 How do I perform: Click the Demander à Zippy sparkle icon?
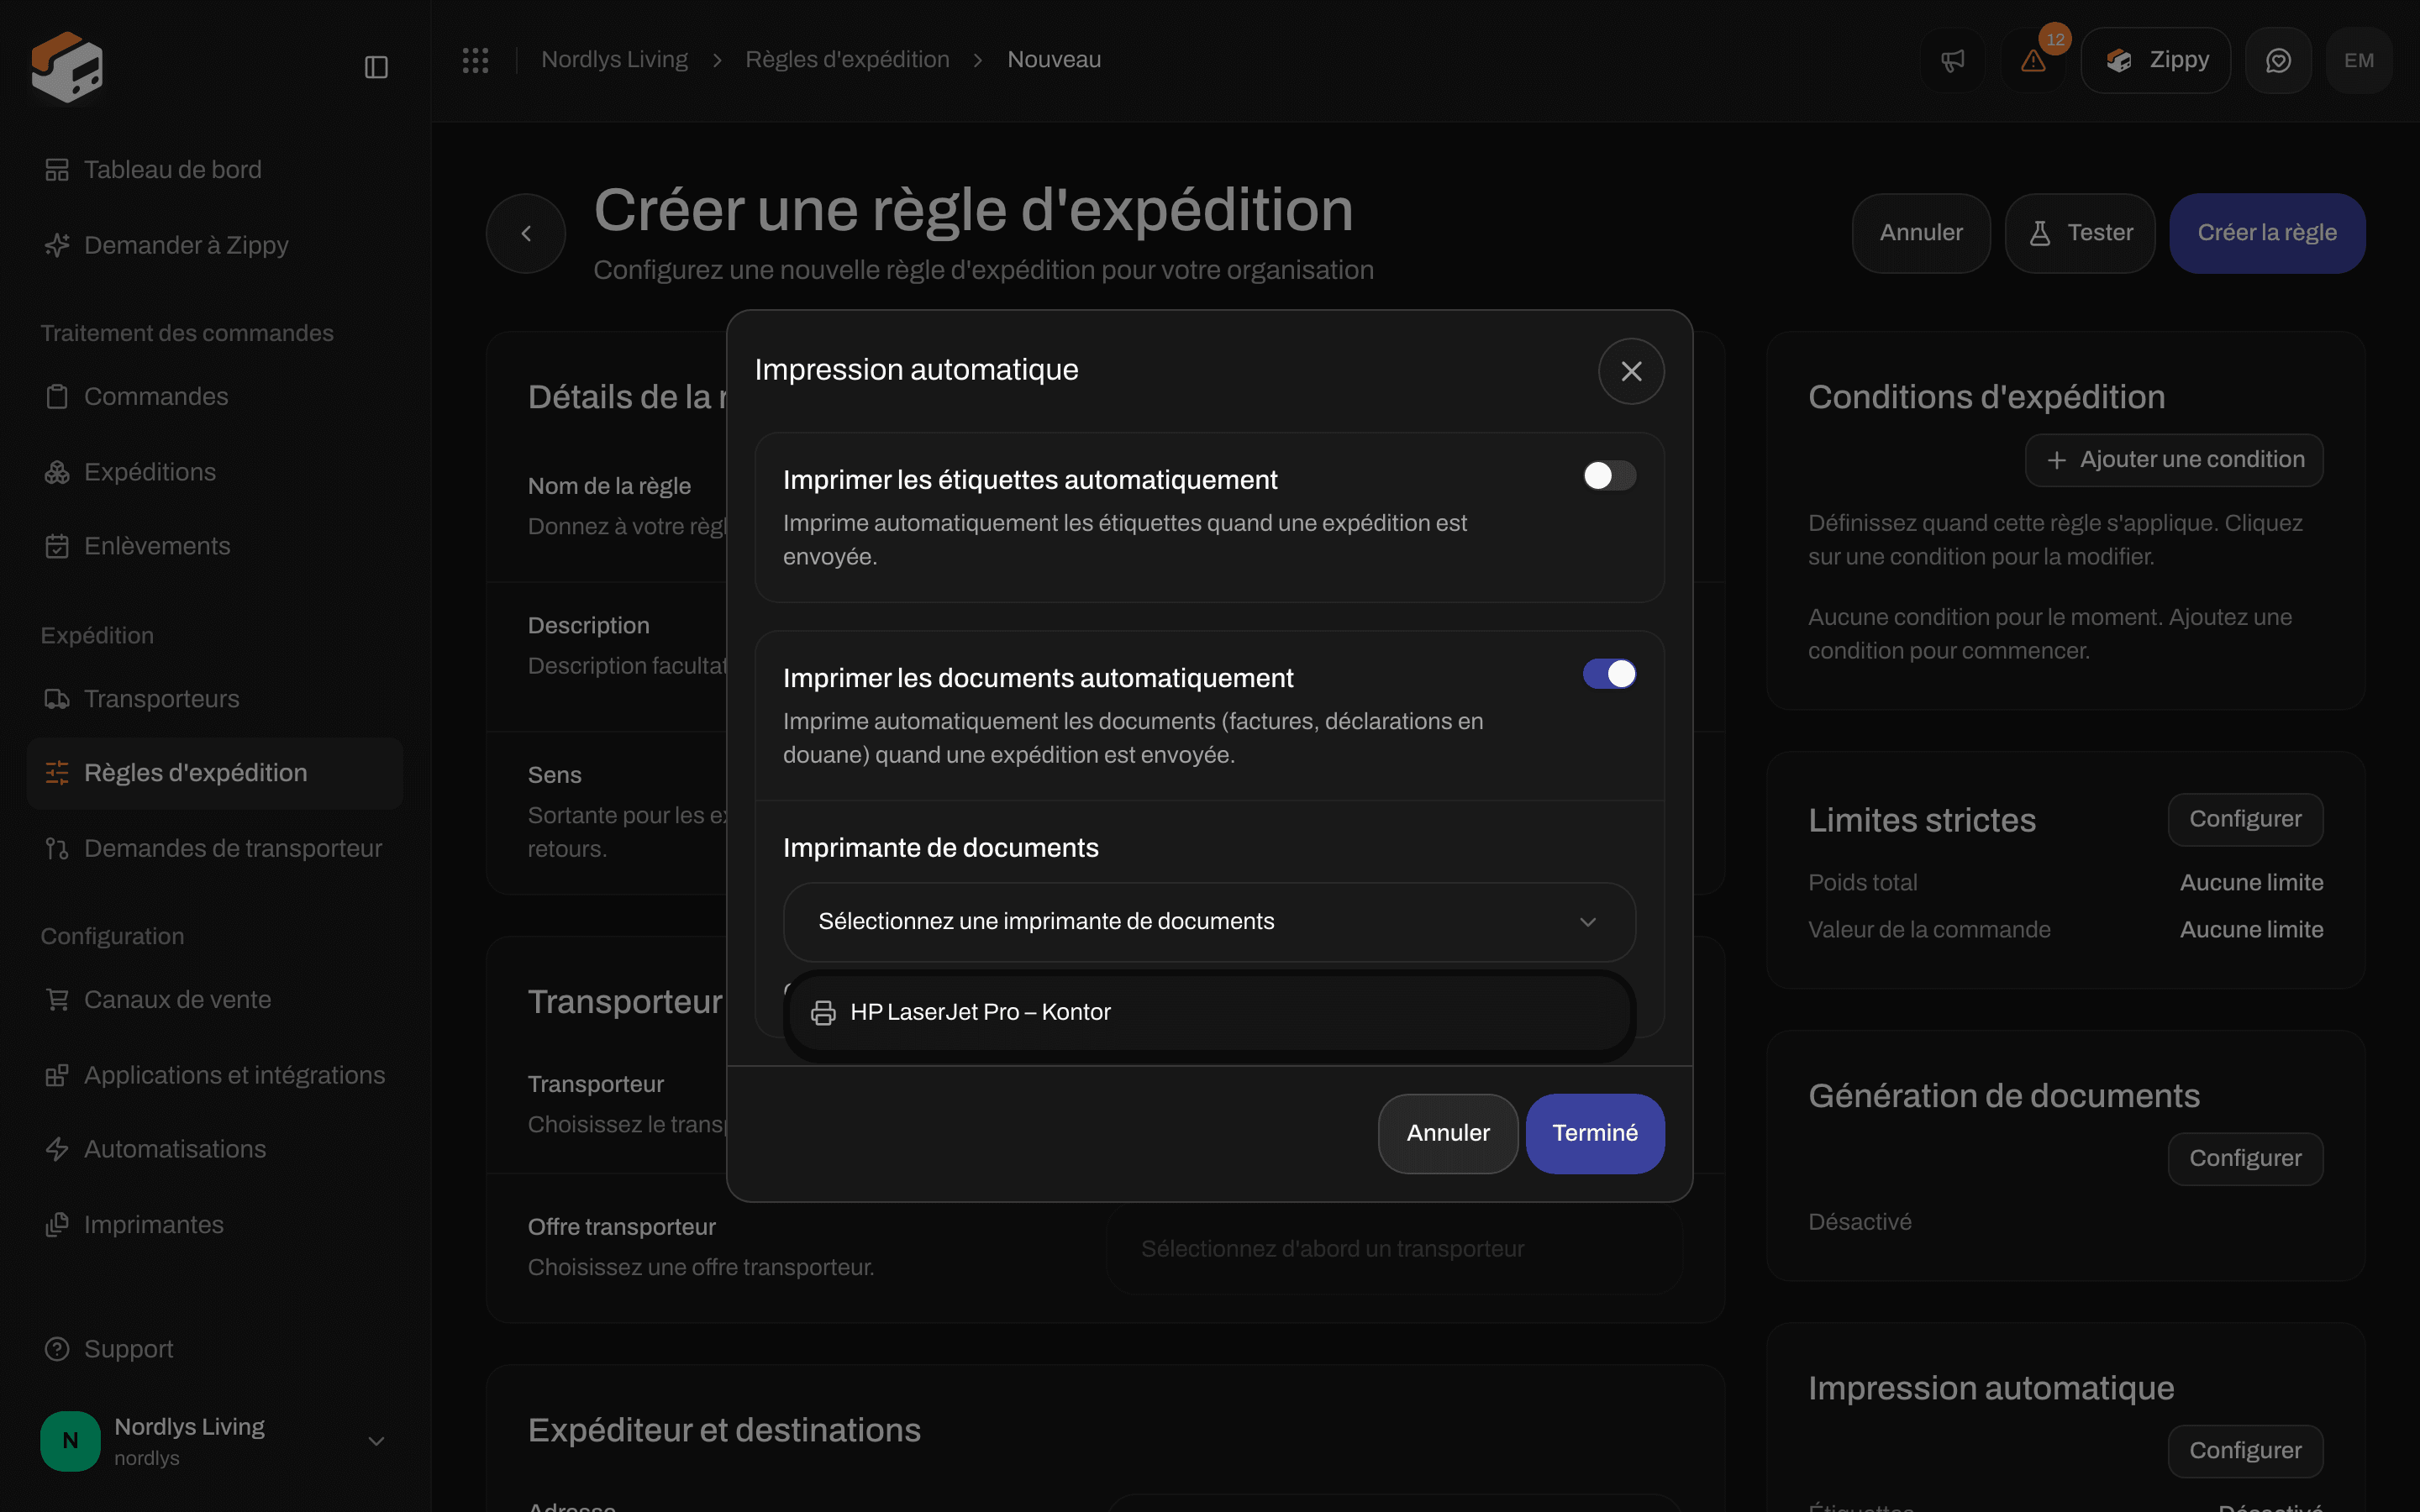pyautogui.click(x=57, y=245)
